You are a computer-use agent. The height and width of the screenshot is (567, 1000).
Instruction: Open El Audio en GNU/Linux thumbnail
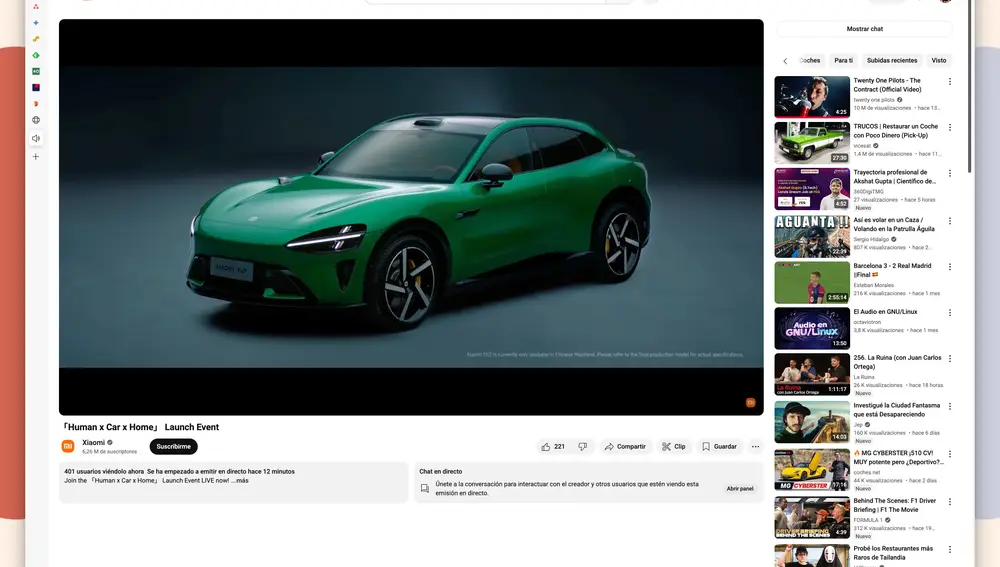click(x=812, y=328)
